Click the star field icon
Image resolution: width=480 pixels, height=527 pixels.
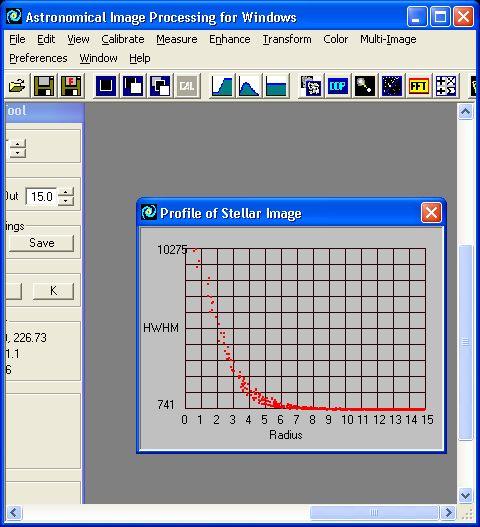(x=392, y=86)
